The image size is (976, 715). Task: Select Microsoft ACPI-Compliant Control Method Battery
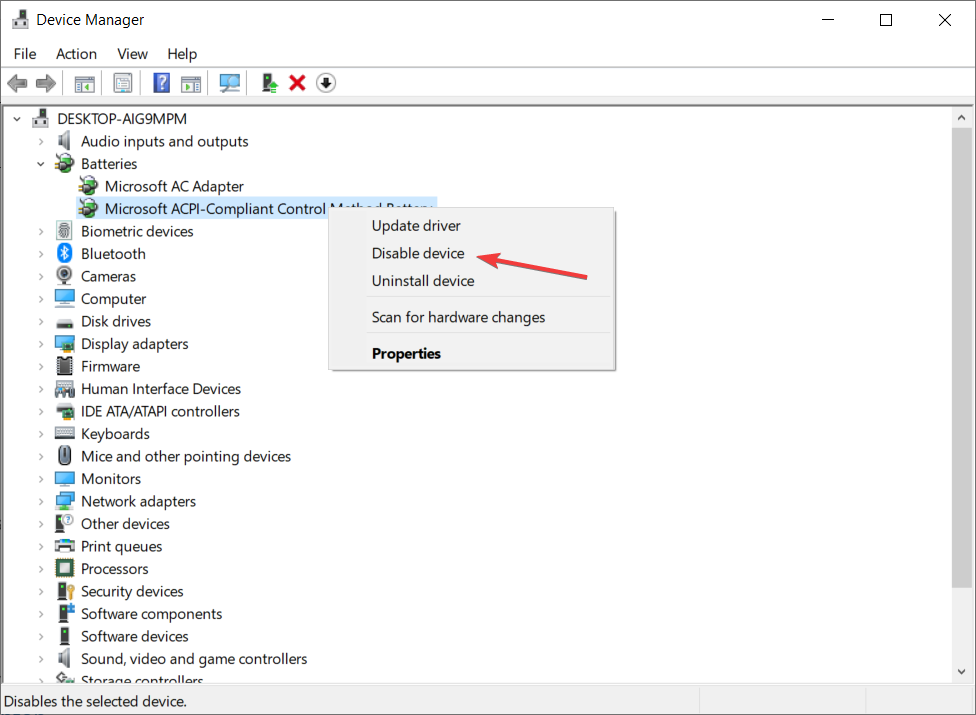click(256, 208)
